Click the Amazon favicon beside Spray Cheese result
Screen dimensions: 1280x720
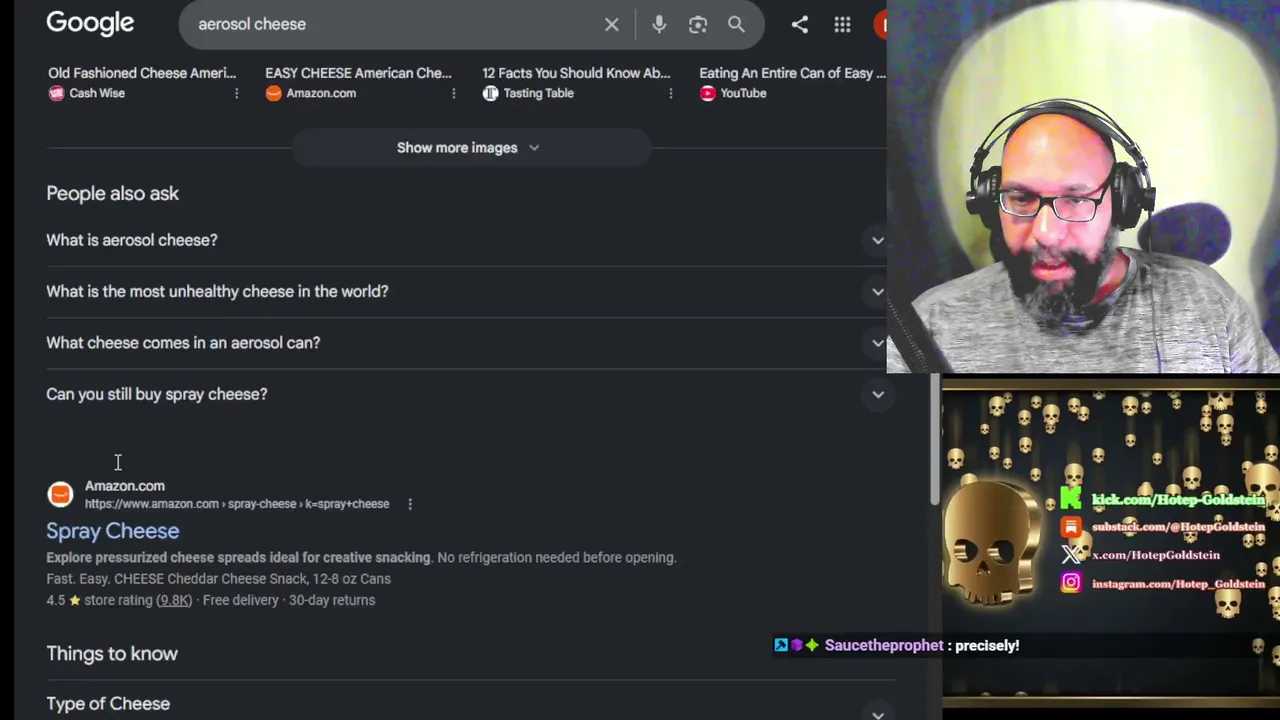60,494
